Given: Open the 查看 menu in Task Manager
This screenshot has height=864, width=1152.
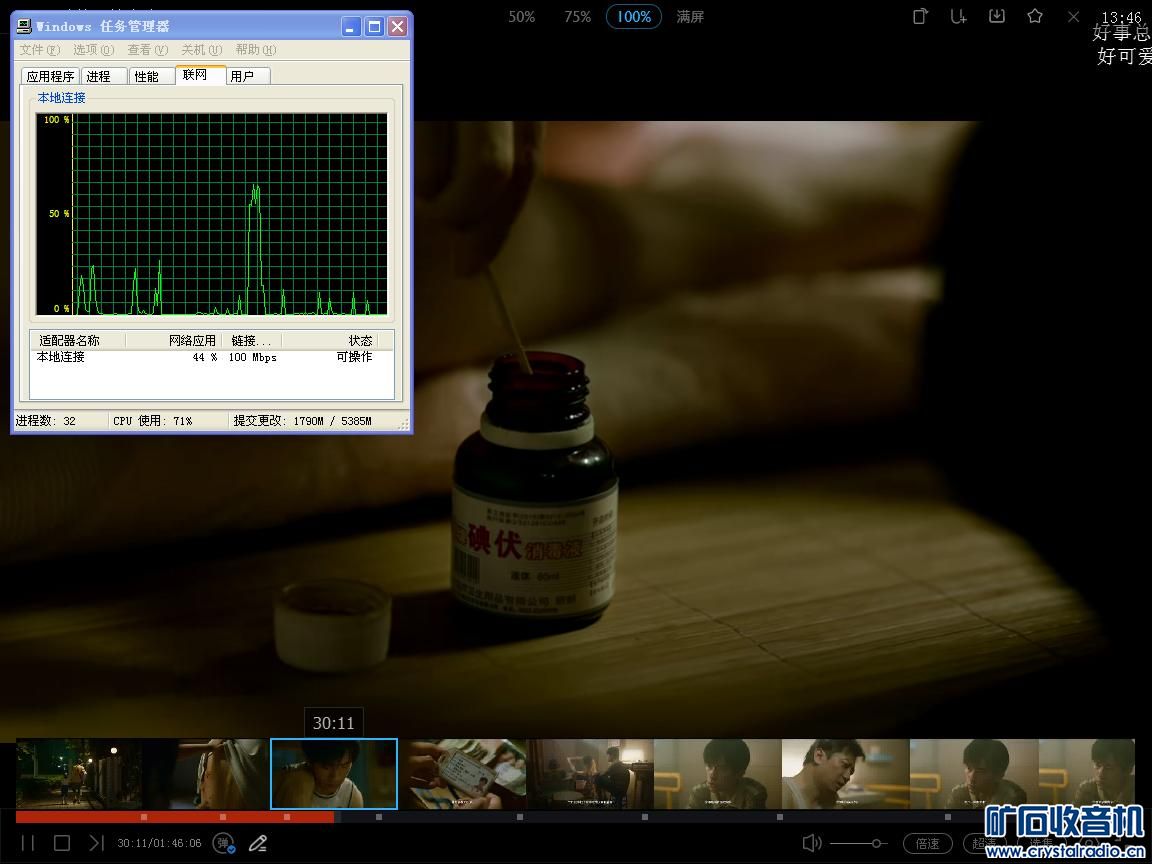Looking at the screenshot, I should tap(148, 50).
